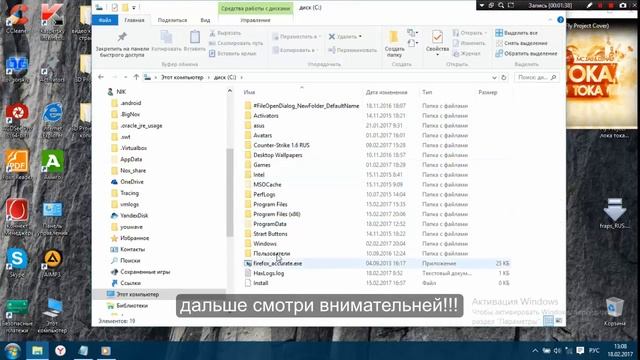The width and height of the screenshot is (640, 360).
Task: Select all (Выделить все) ribbon item
Action: (x=517, y=33)
